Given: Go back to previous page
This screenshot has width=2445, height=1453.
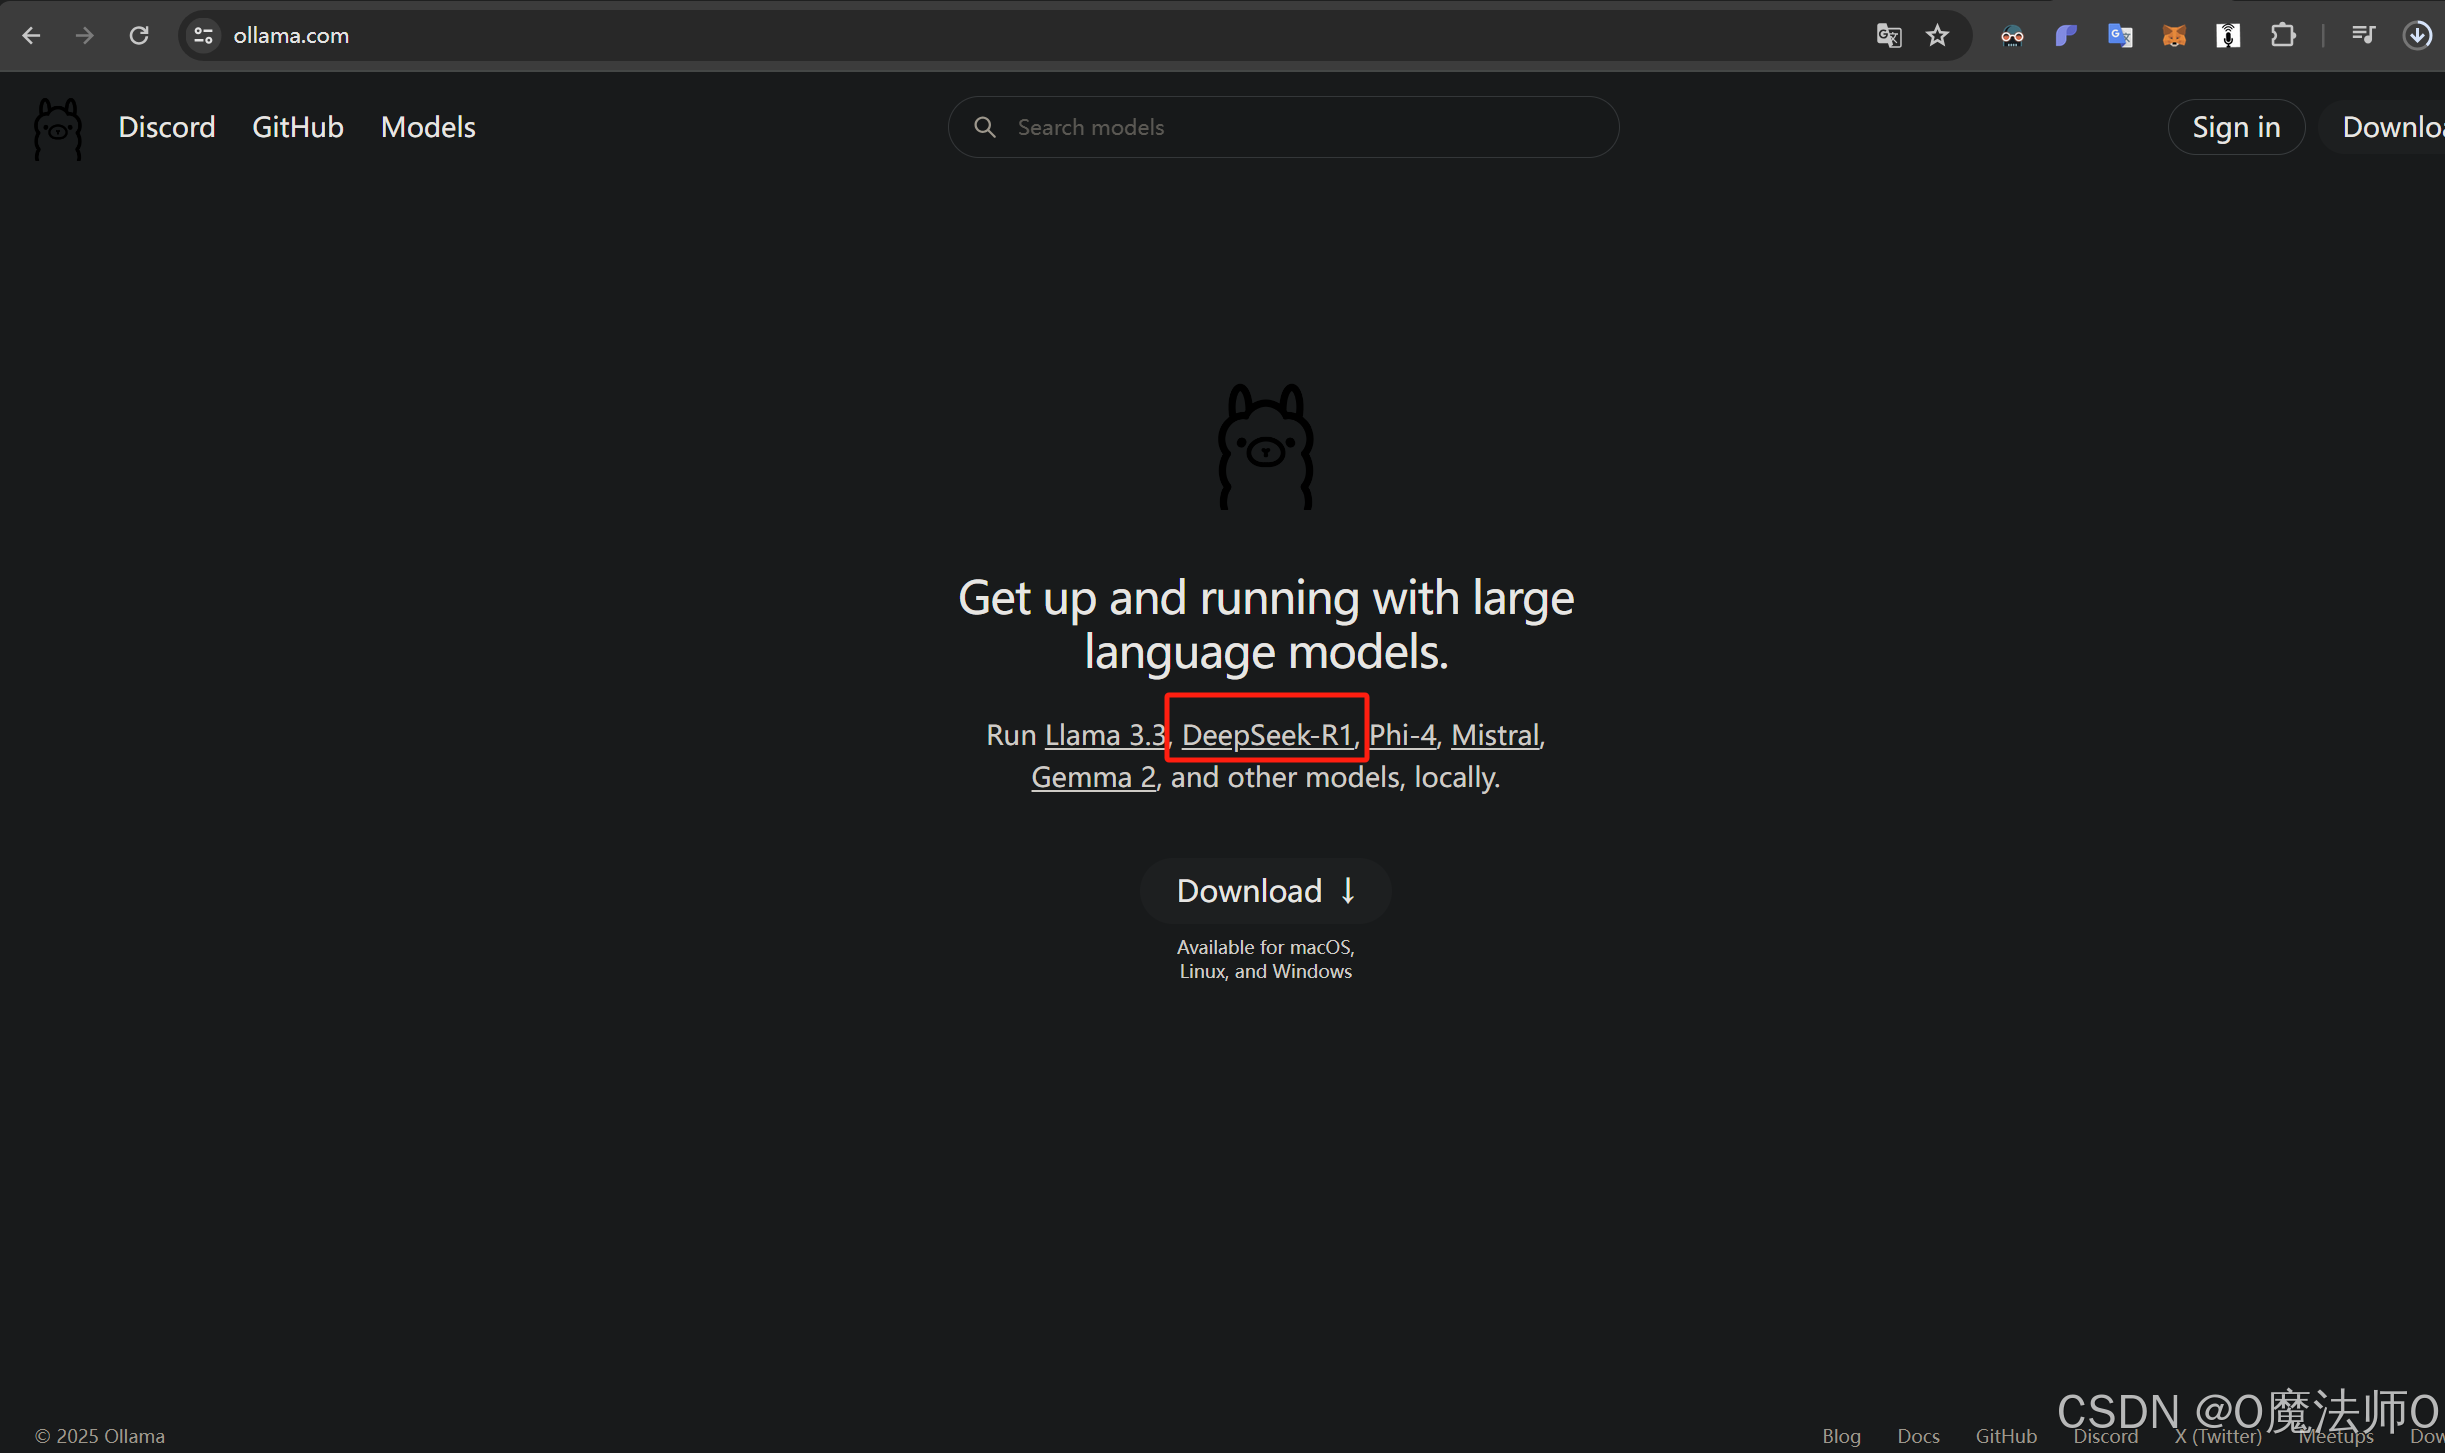Looking at the screenshot, I should (31, 36).
